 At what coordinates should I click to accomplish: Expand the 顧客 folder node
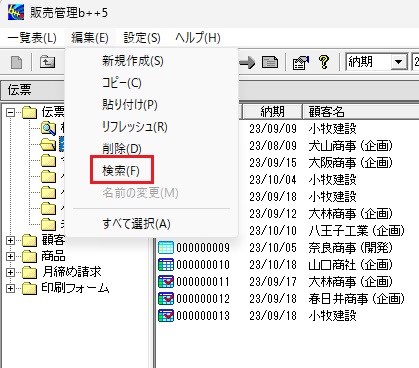pyautogui.click(x=10, y=240)
